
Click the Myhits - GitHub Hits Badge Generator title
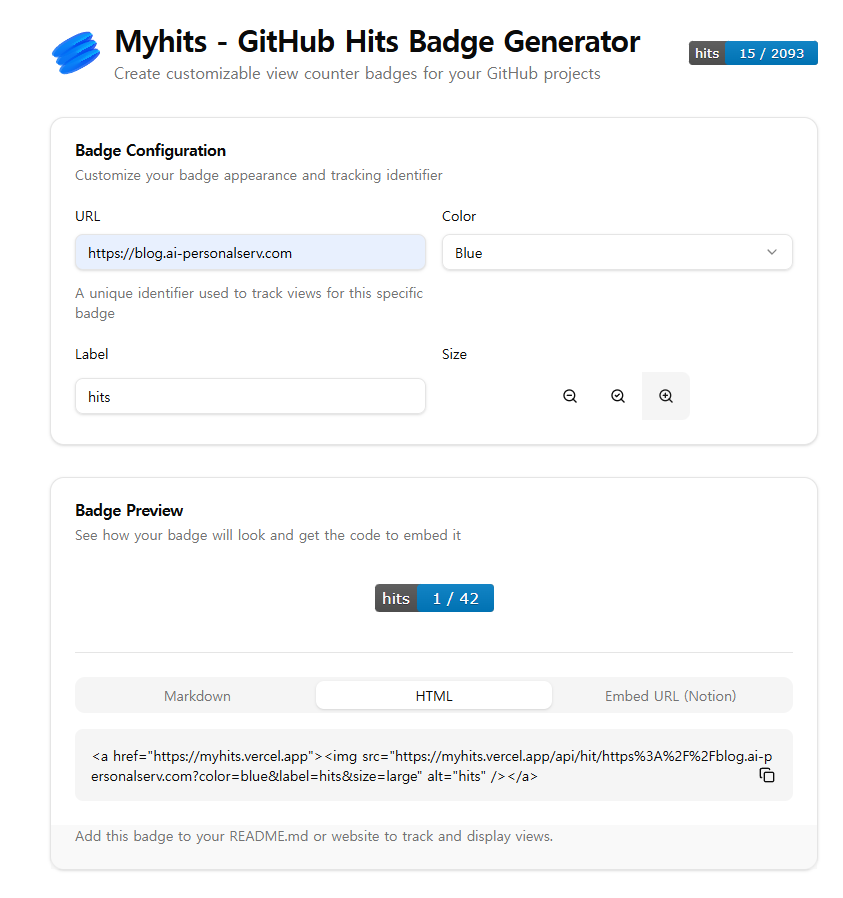pyautogui.click(x=377, y=41)
